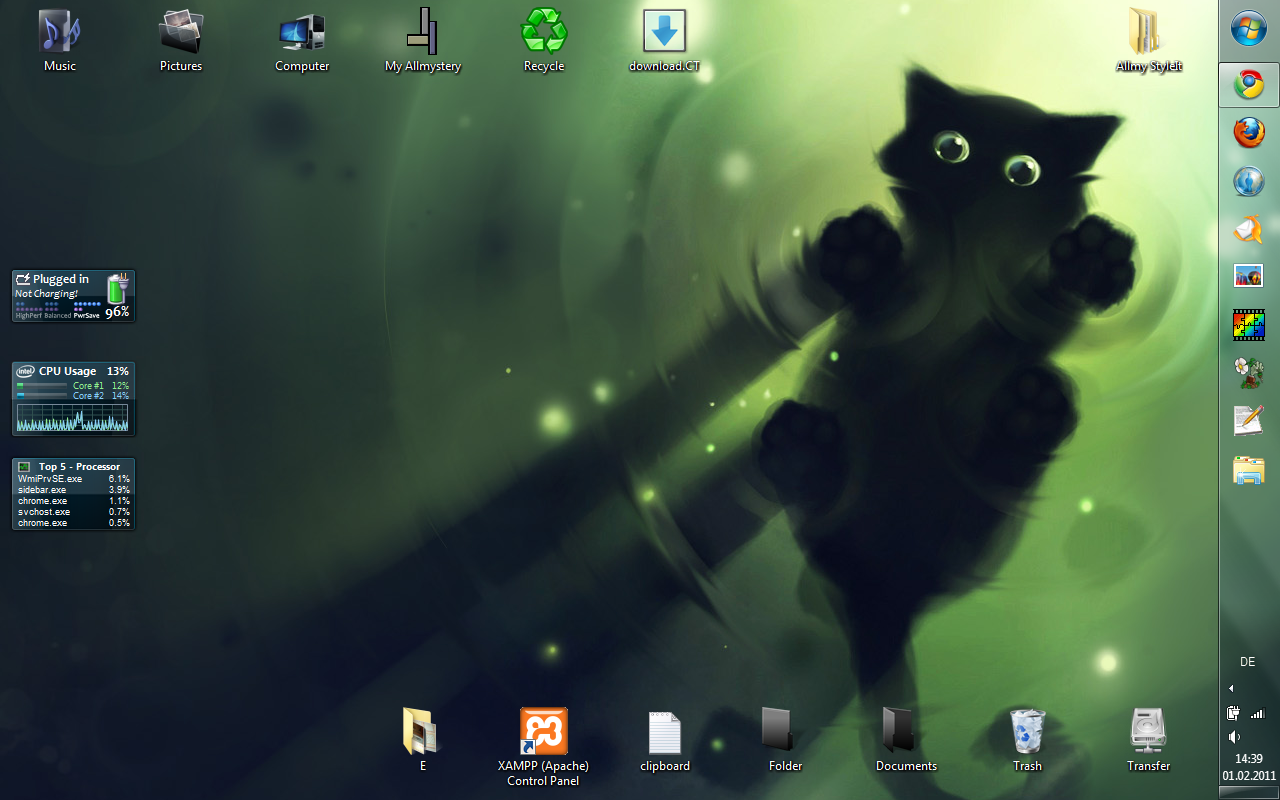Click the 14:39 clock
Screen dimensions: 1280x800
[1249, 759]
